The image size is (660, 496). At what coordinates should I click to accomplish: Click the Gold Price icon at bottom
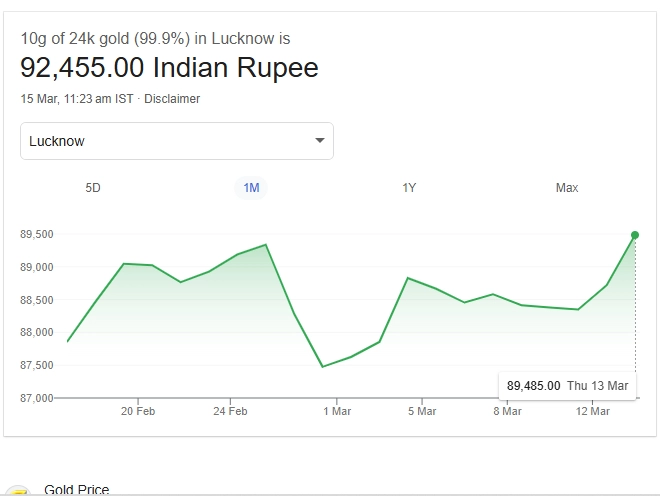[x=17, y=490]
